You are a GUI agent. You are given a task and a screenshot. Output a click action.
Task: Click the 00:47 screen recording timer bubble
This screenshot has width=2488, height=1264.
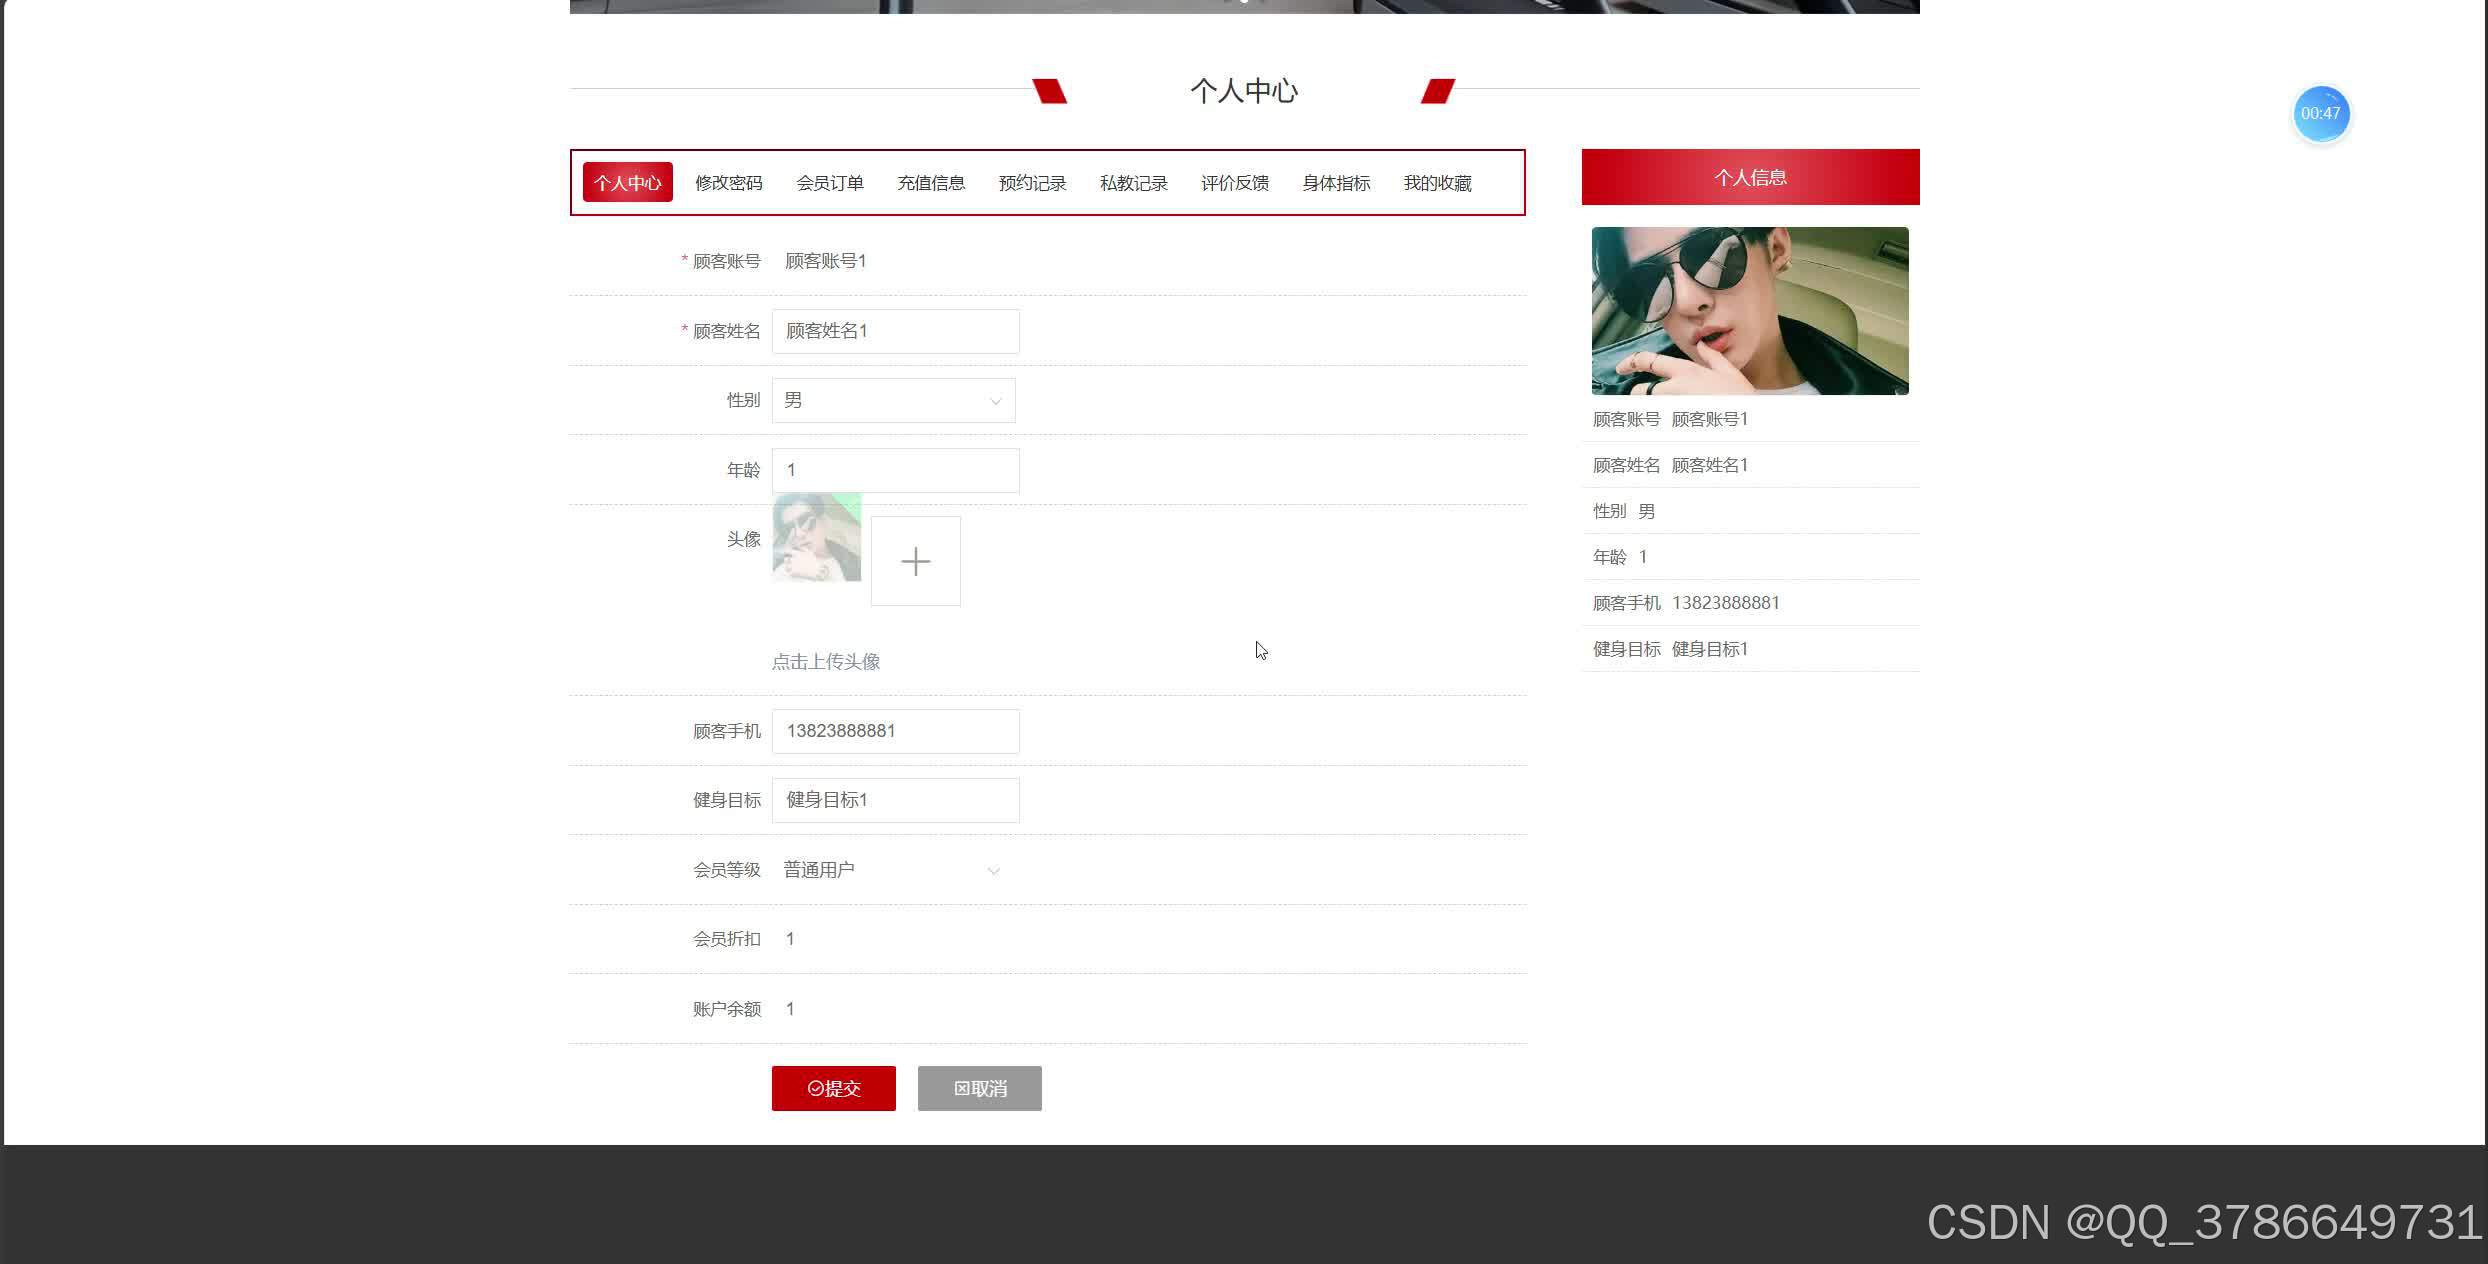pos(2320,113)
